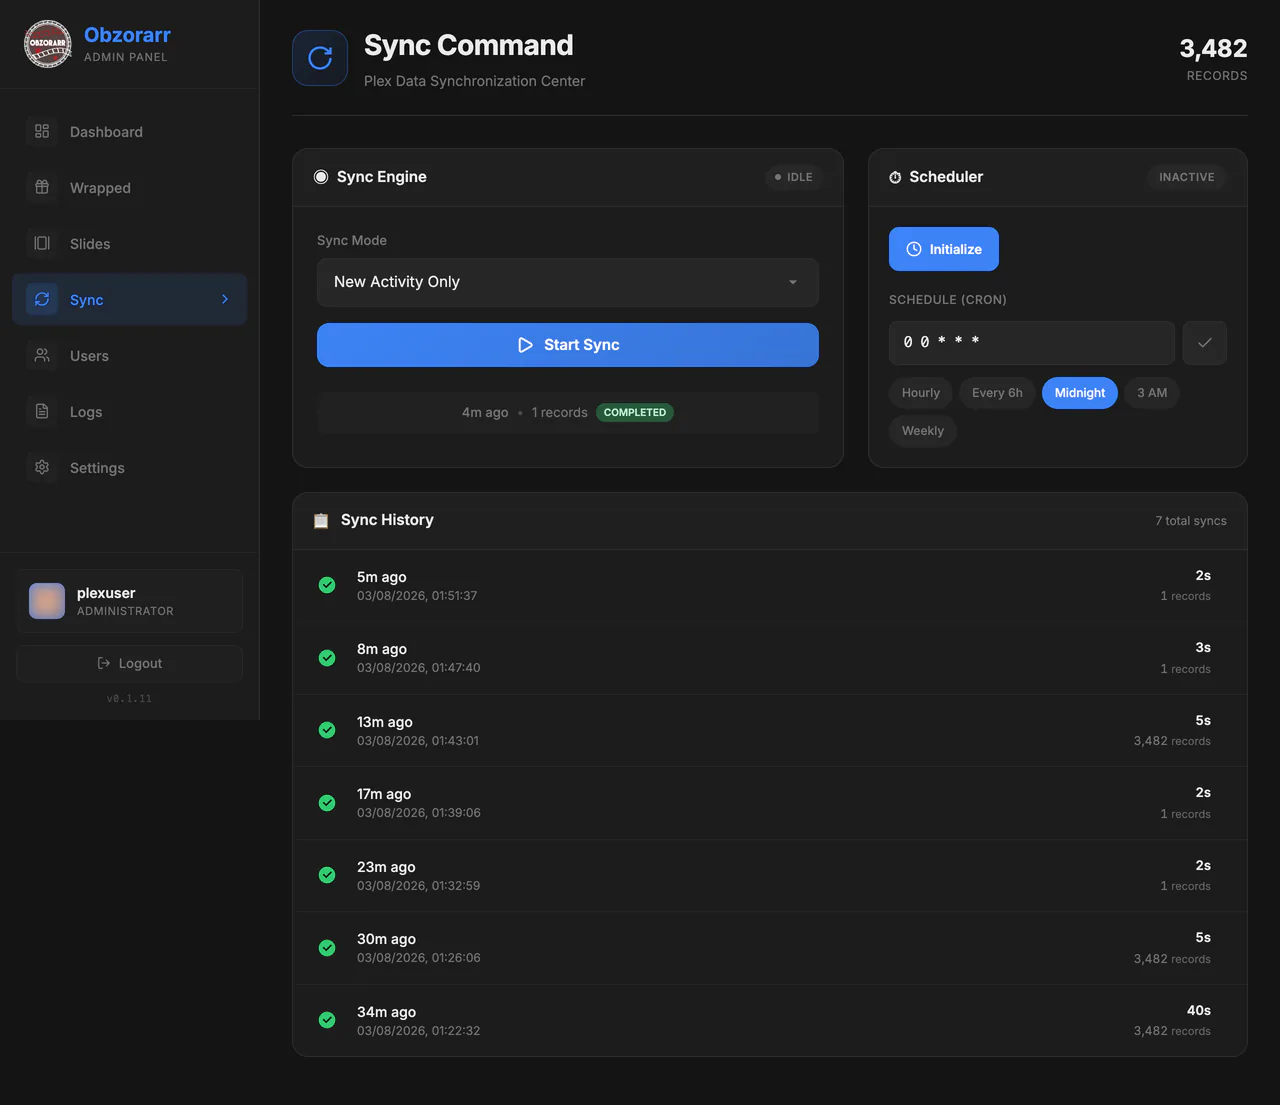The image size is (1280, 1105).
Task: Start the sync now
Action: (568, 345)
